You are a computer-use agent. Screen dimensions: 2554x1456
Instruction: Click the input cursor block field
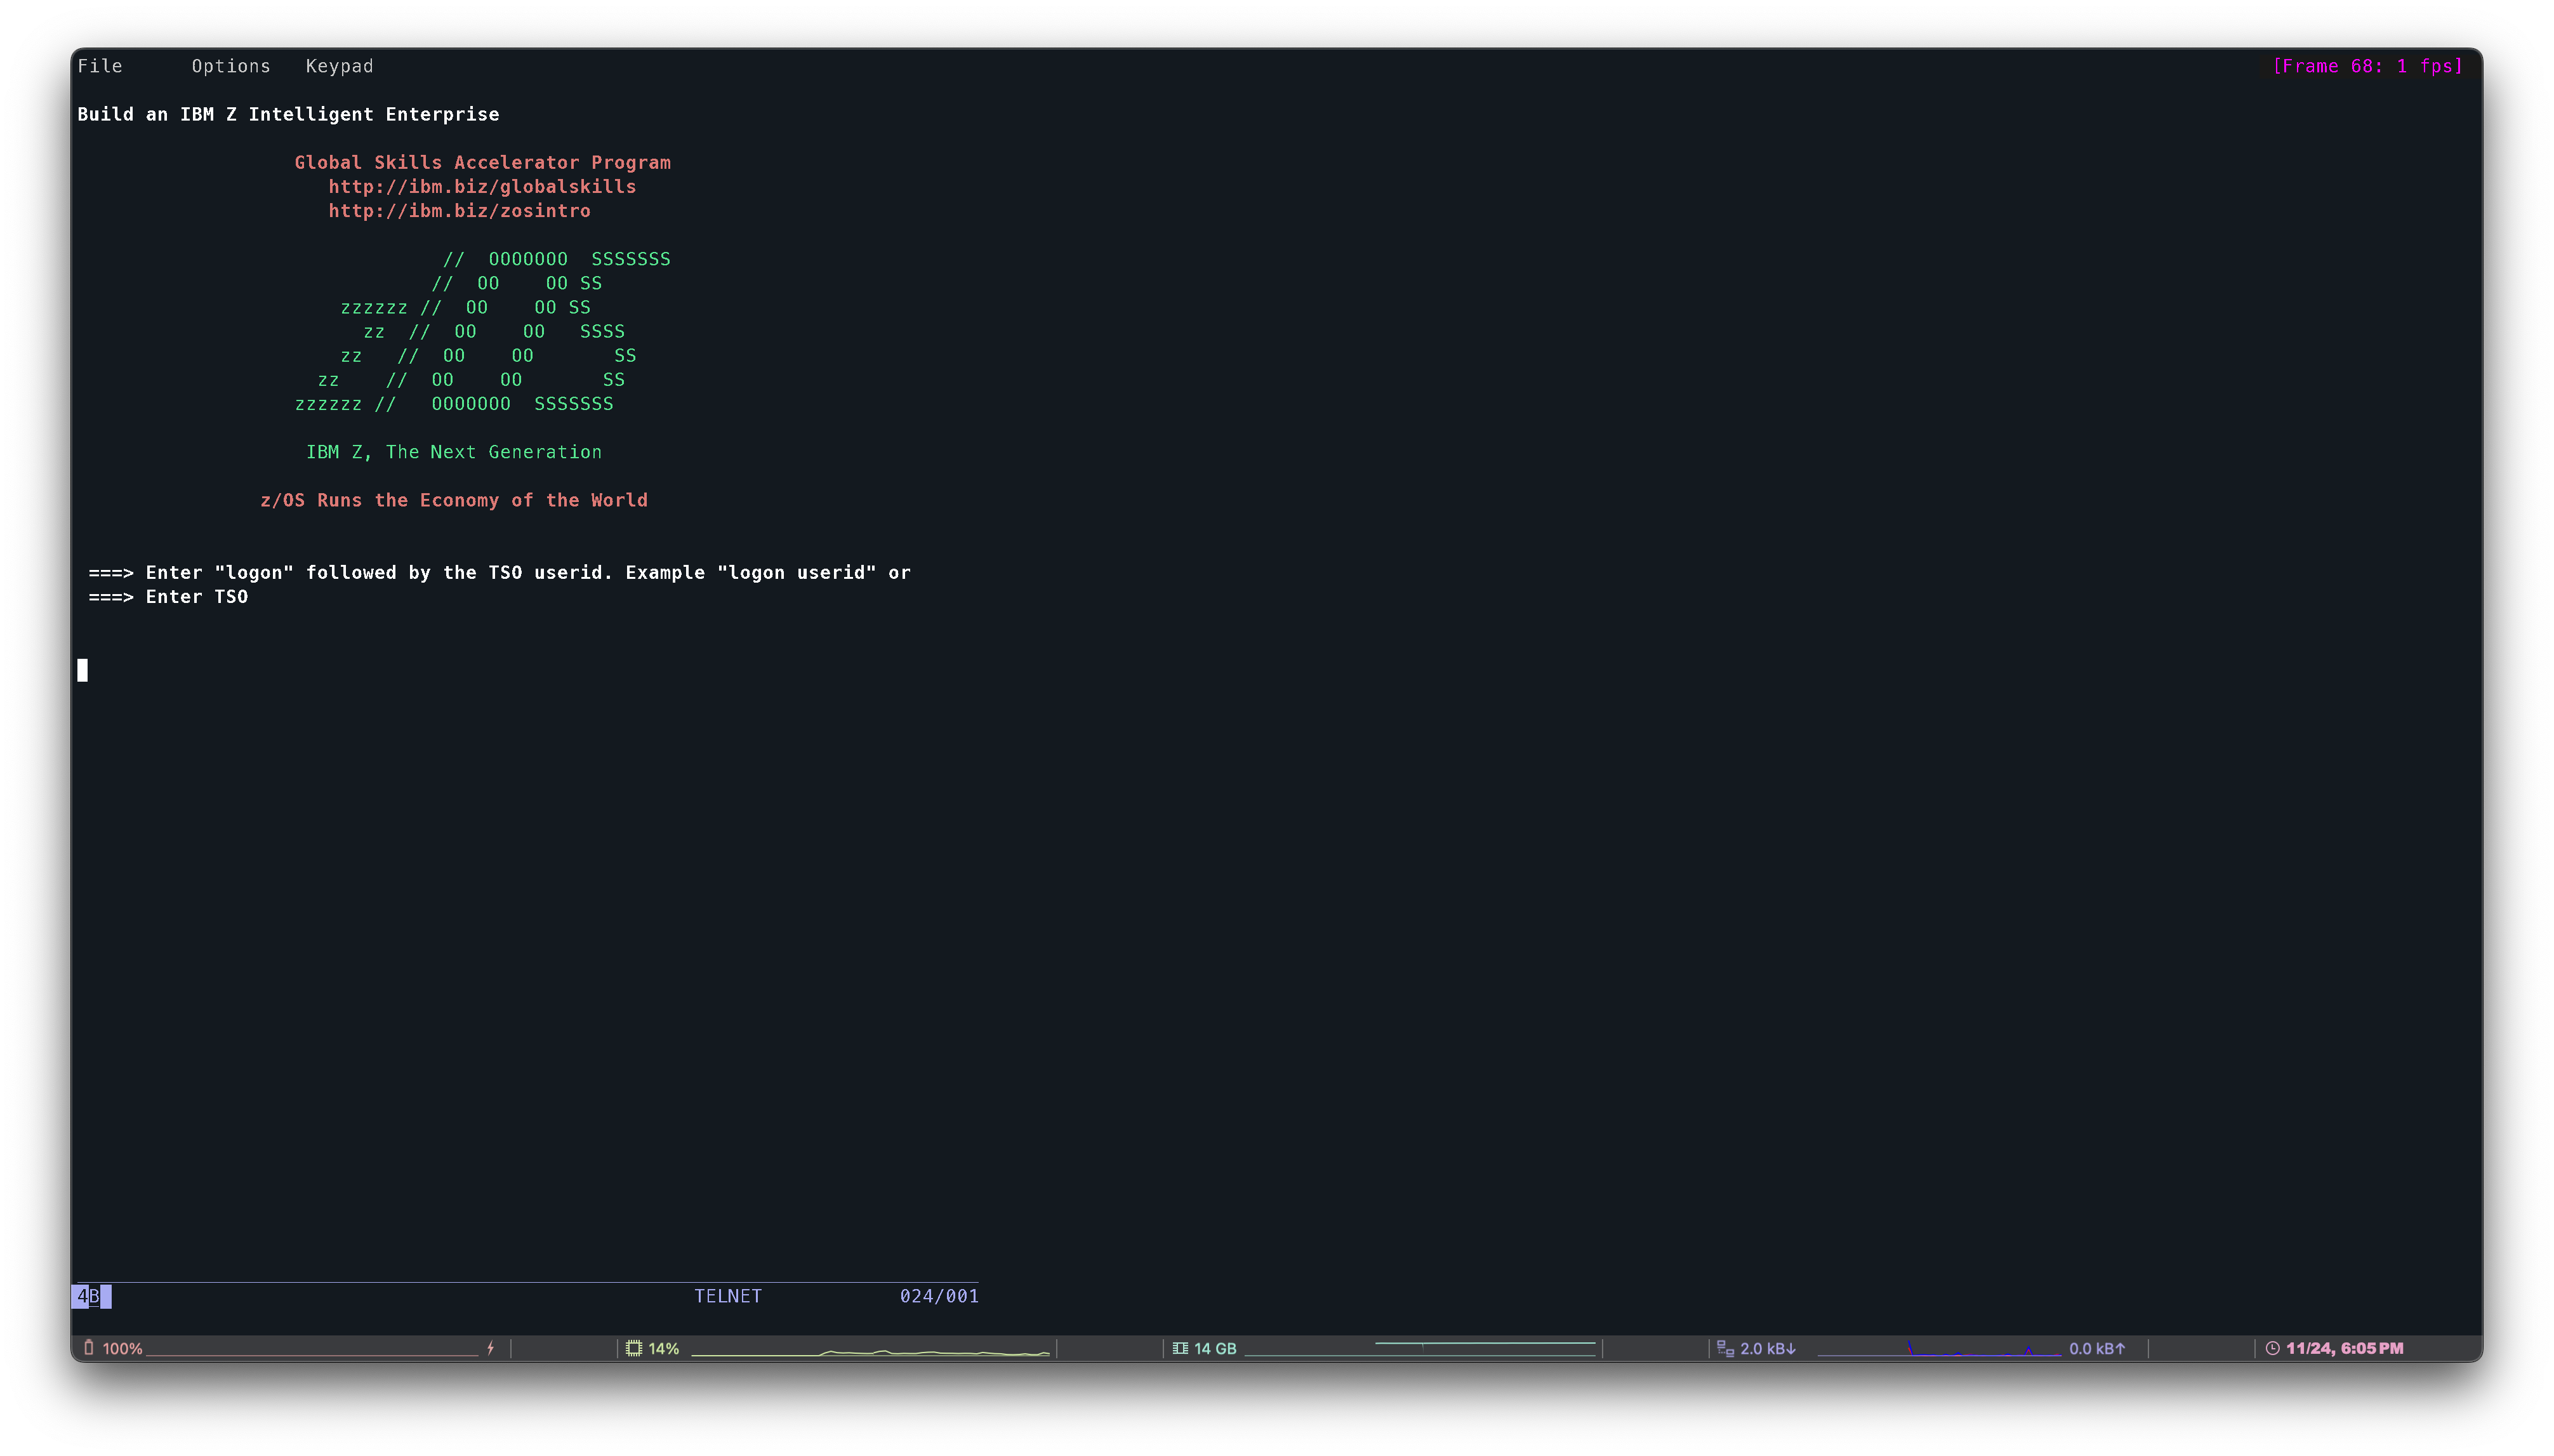(x=83, y=670)
